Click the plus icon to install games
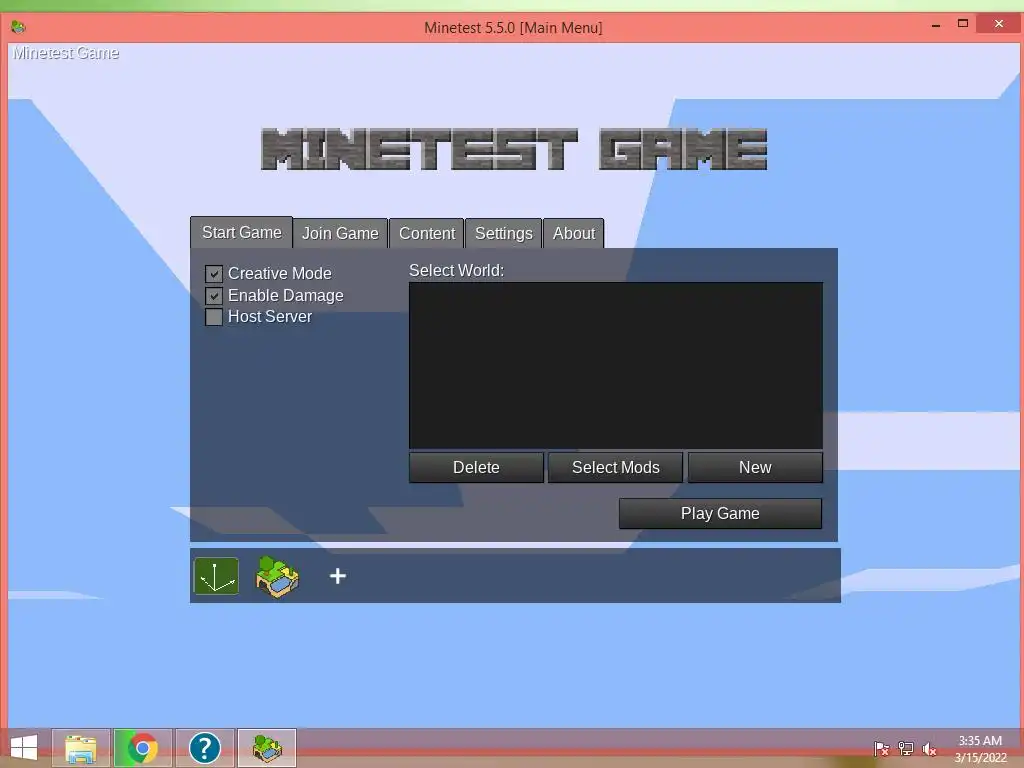Viewport: 1024px width, 768px height. [338, 576]
